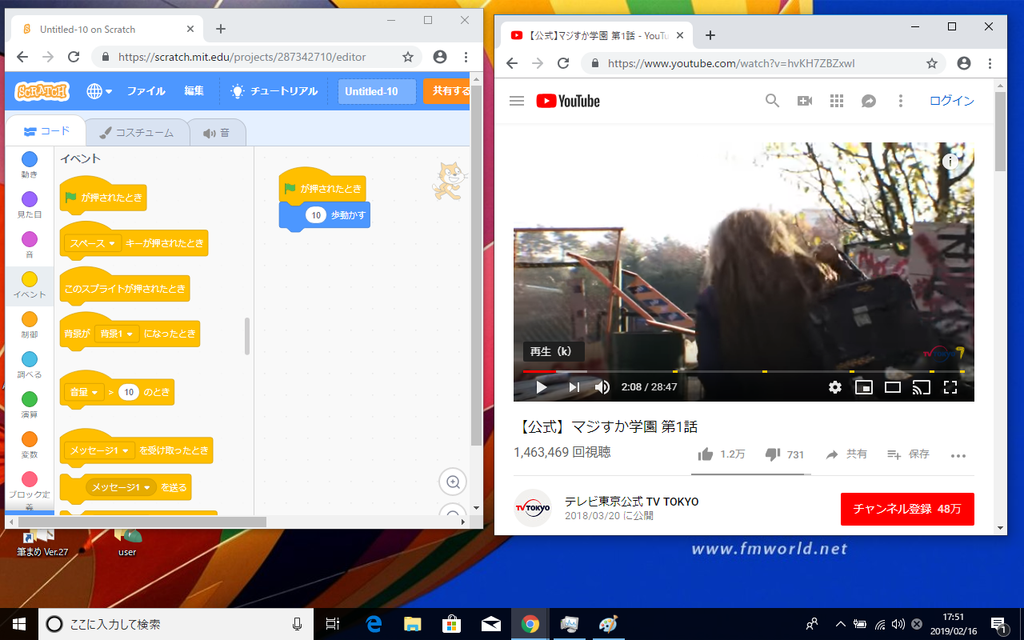Switch to the コード tab
The width and height of the screenshot is (1024, 640).
[x=46, y=131]
